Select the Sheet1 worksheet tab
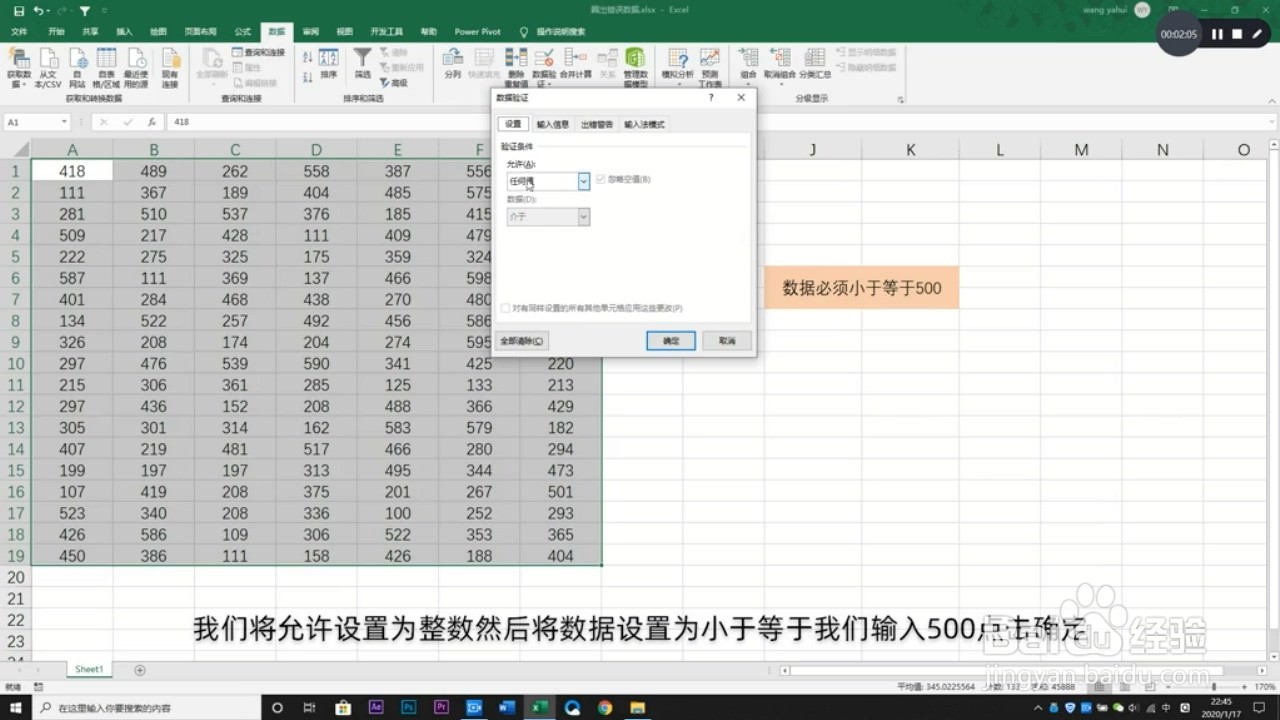The height and width of the screenshot is (720, 1280). 89,669
